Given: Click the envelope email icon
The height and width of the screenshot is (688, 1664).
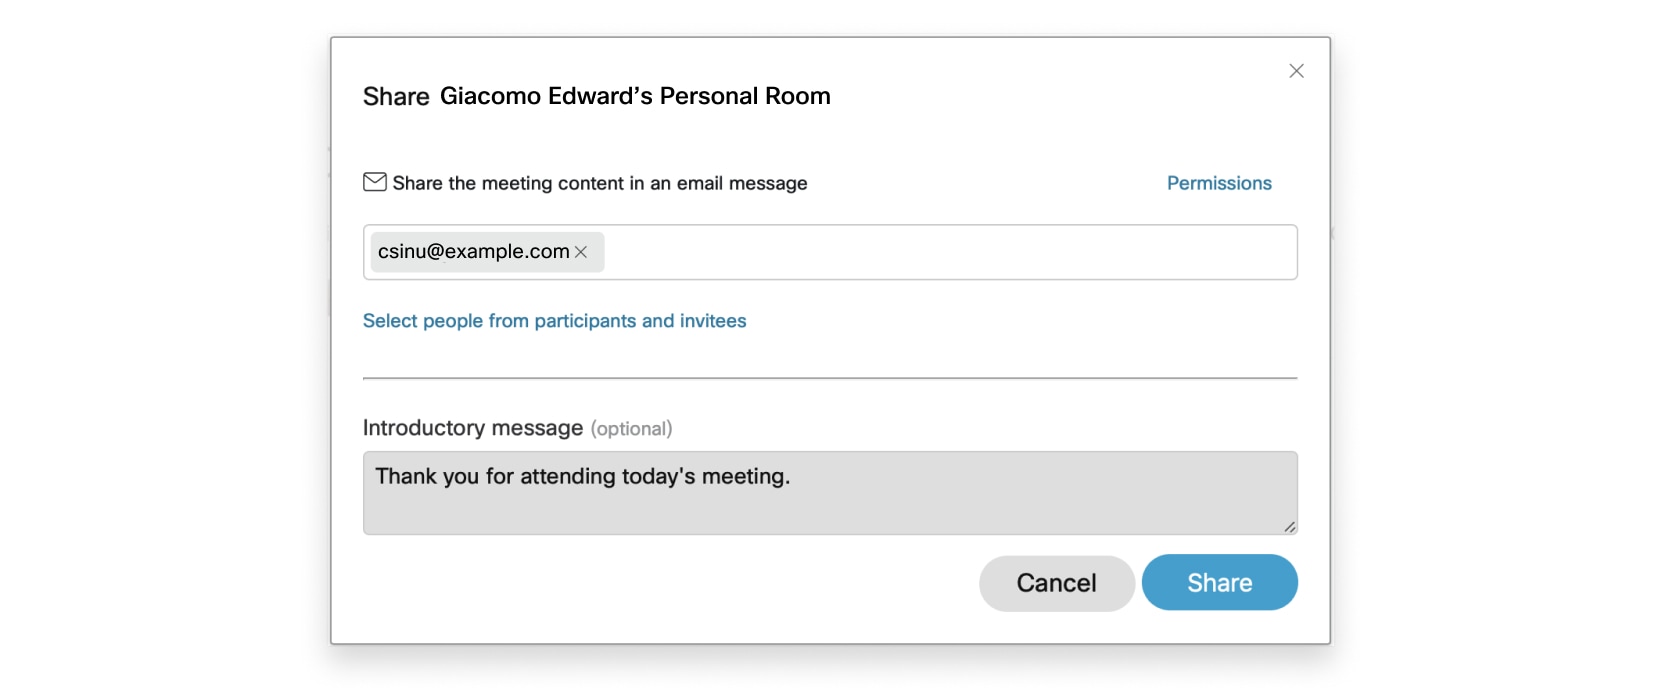Looking at the screenshot, I should [375, 182].
